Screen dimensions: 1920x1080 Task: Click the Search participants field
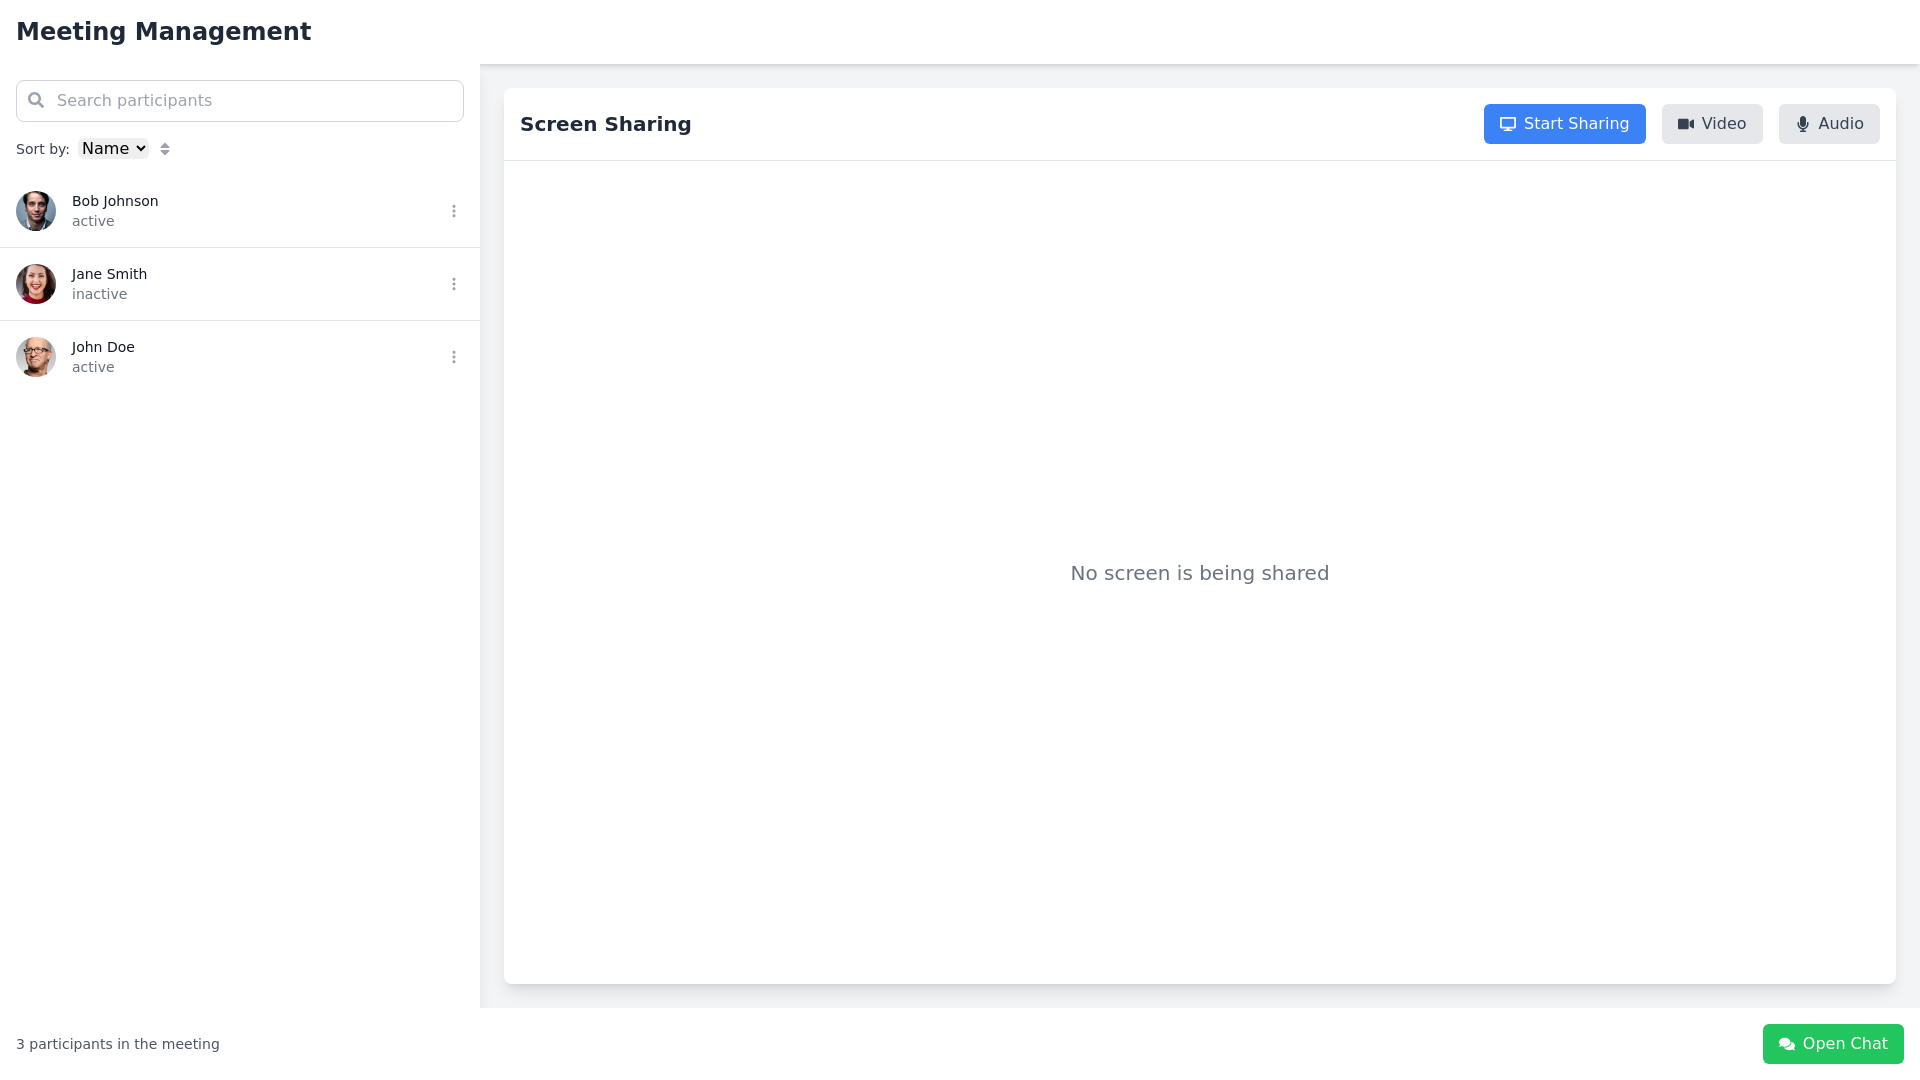click(240, 100)
